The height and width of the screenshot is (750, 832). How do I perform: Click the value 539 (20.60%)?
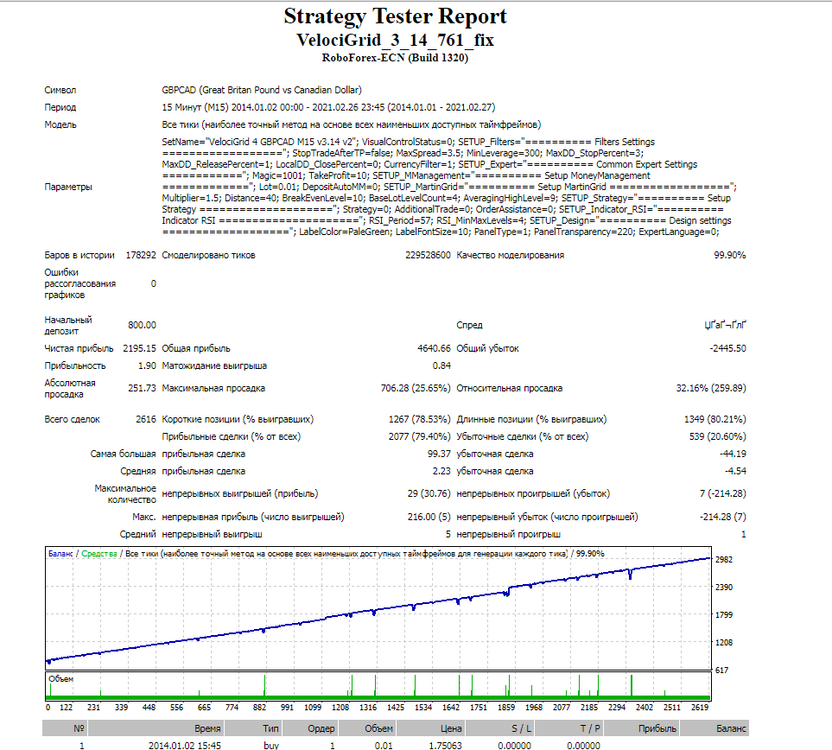[717, 437]
